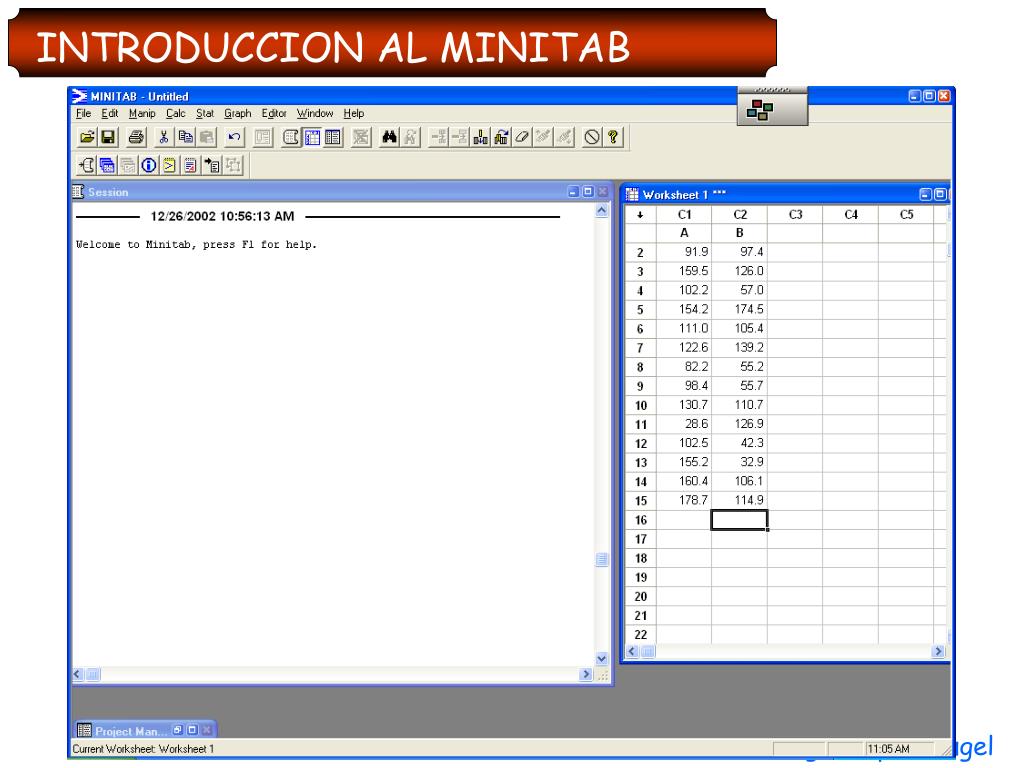Screen dimensions: 1024x768
Task: Click the worksheet data-direction arrow cell
Action: point(640,215)
